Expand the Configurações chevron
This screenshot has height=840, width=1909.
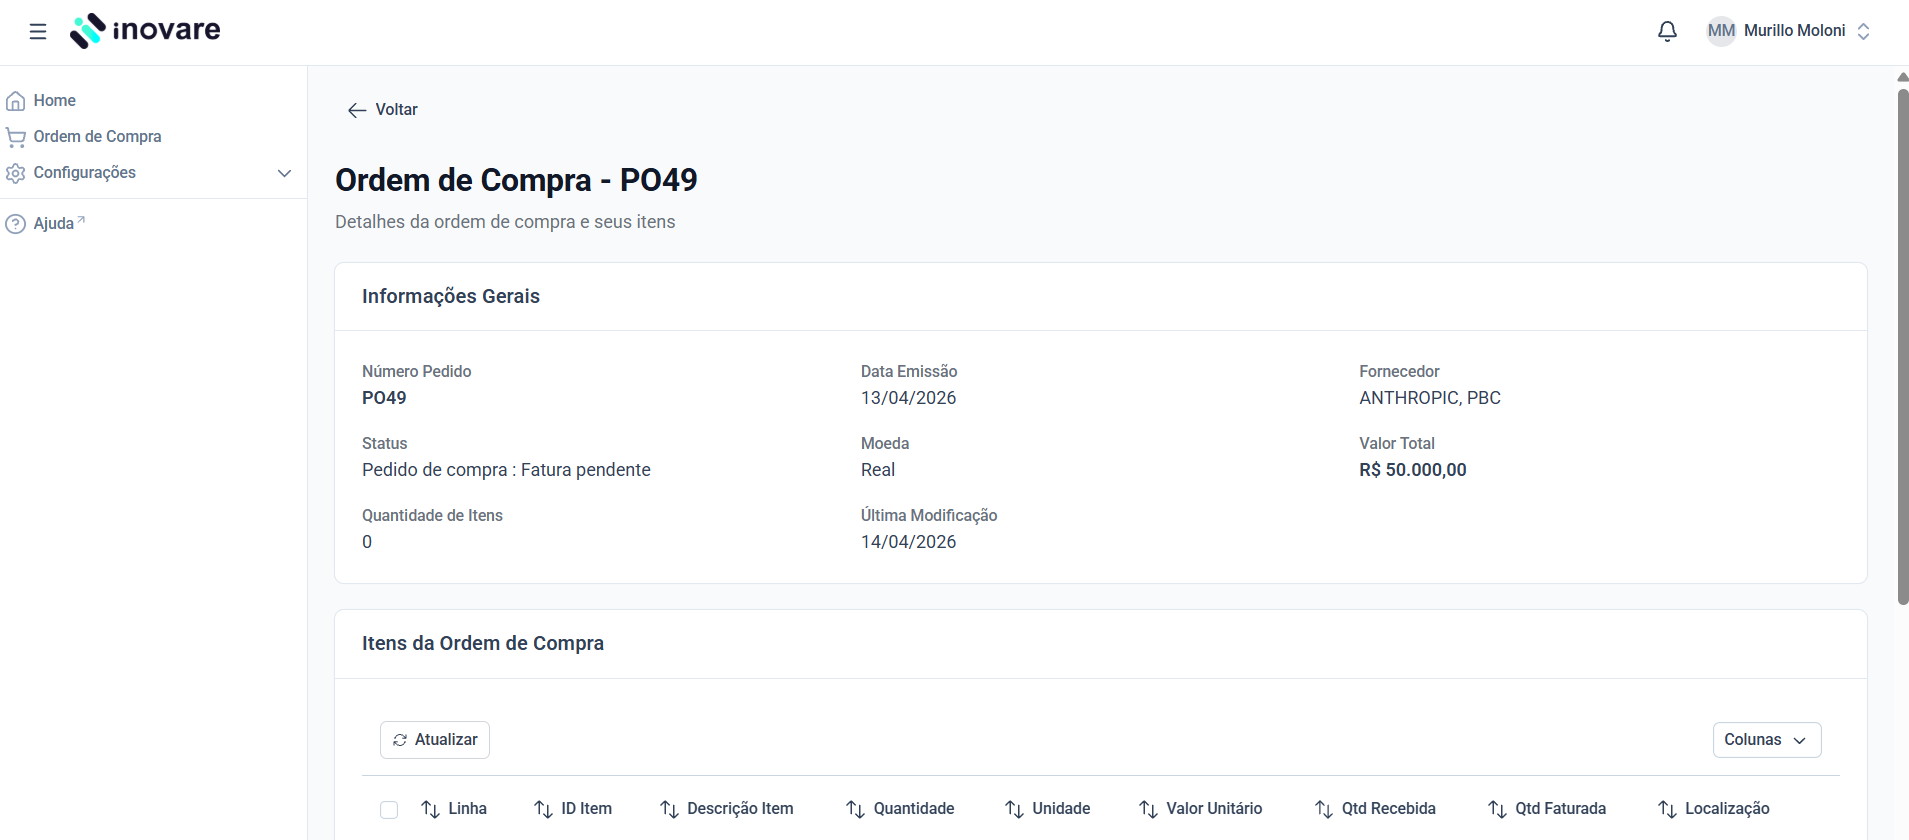[x=284, y=173]
